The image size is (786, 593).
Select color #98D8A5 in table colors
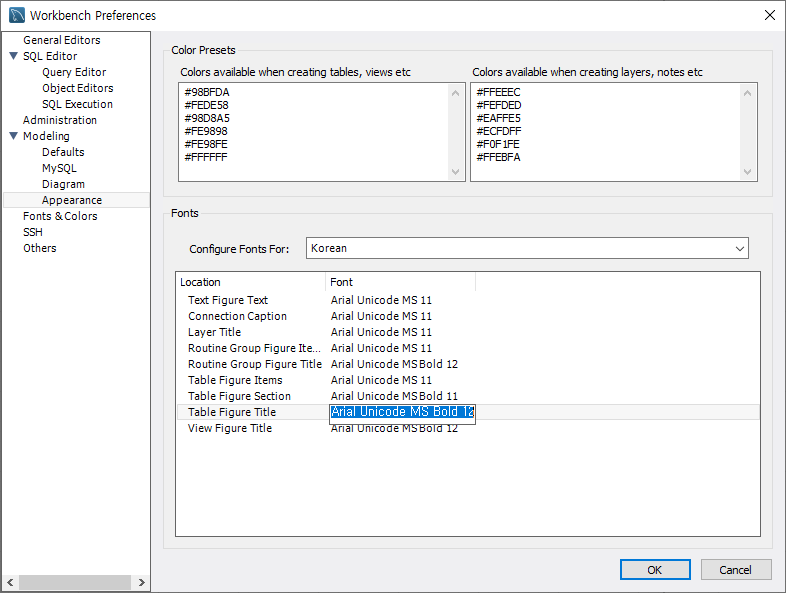(x=207, y=119)
